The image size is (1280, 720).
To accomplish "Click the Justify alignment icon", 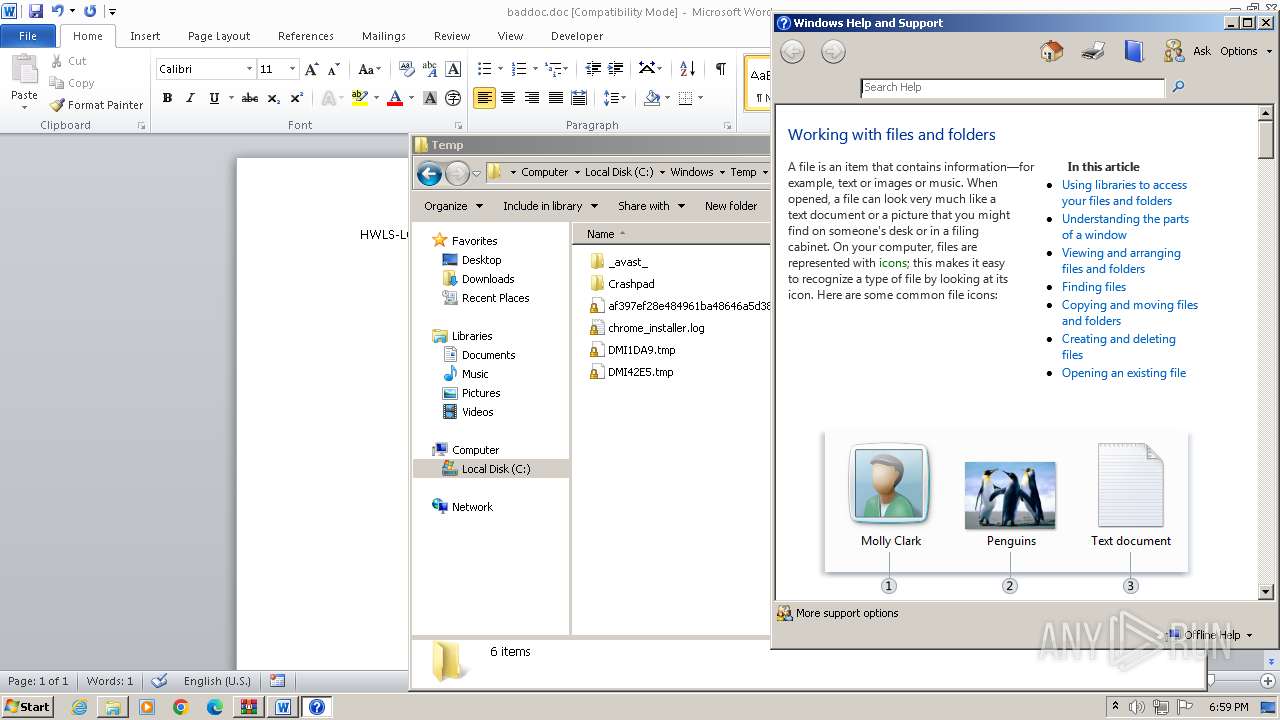I will click(x=555, y=98).
